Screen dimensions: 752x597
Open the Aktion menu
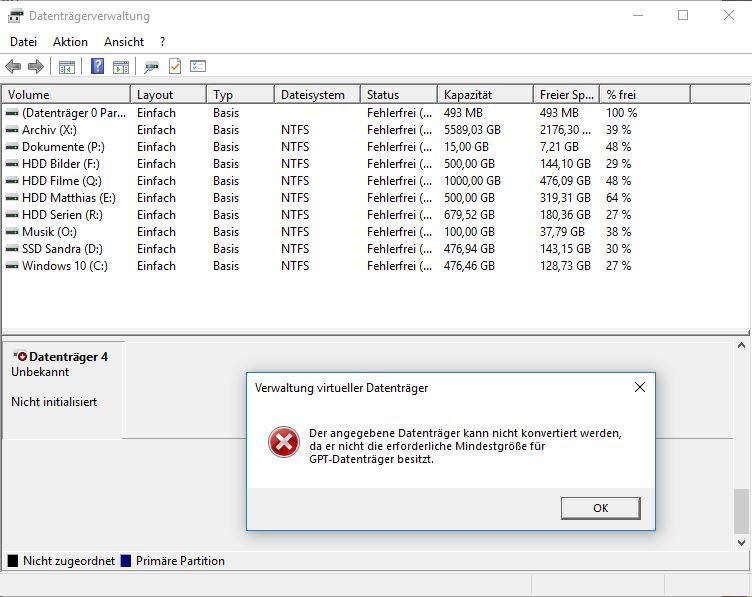[x=70, y=42]
